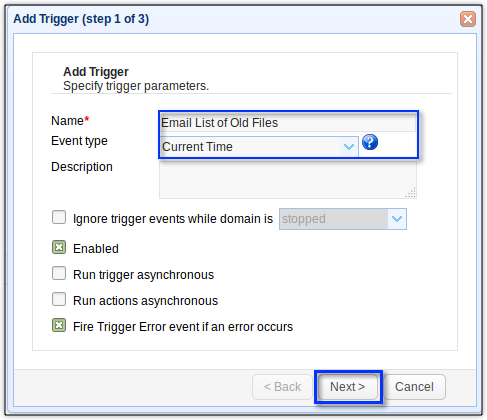Click the Description box resize grip
487x420 pixels.
click(411, 193)
